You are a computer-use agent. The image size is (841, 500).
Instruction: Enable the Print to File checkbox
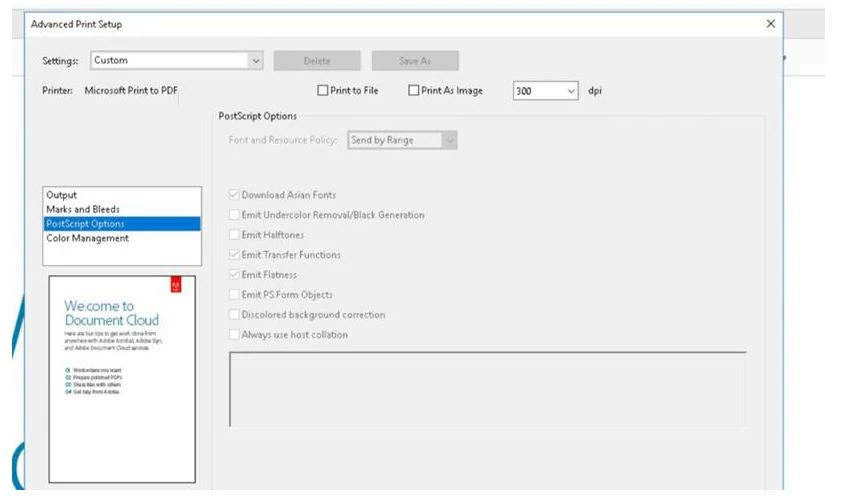[x=322, y=91]
